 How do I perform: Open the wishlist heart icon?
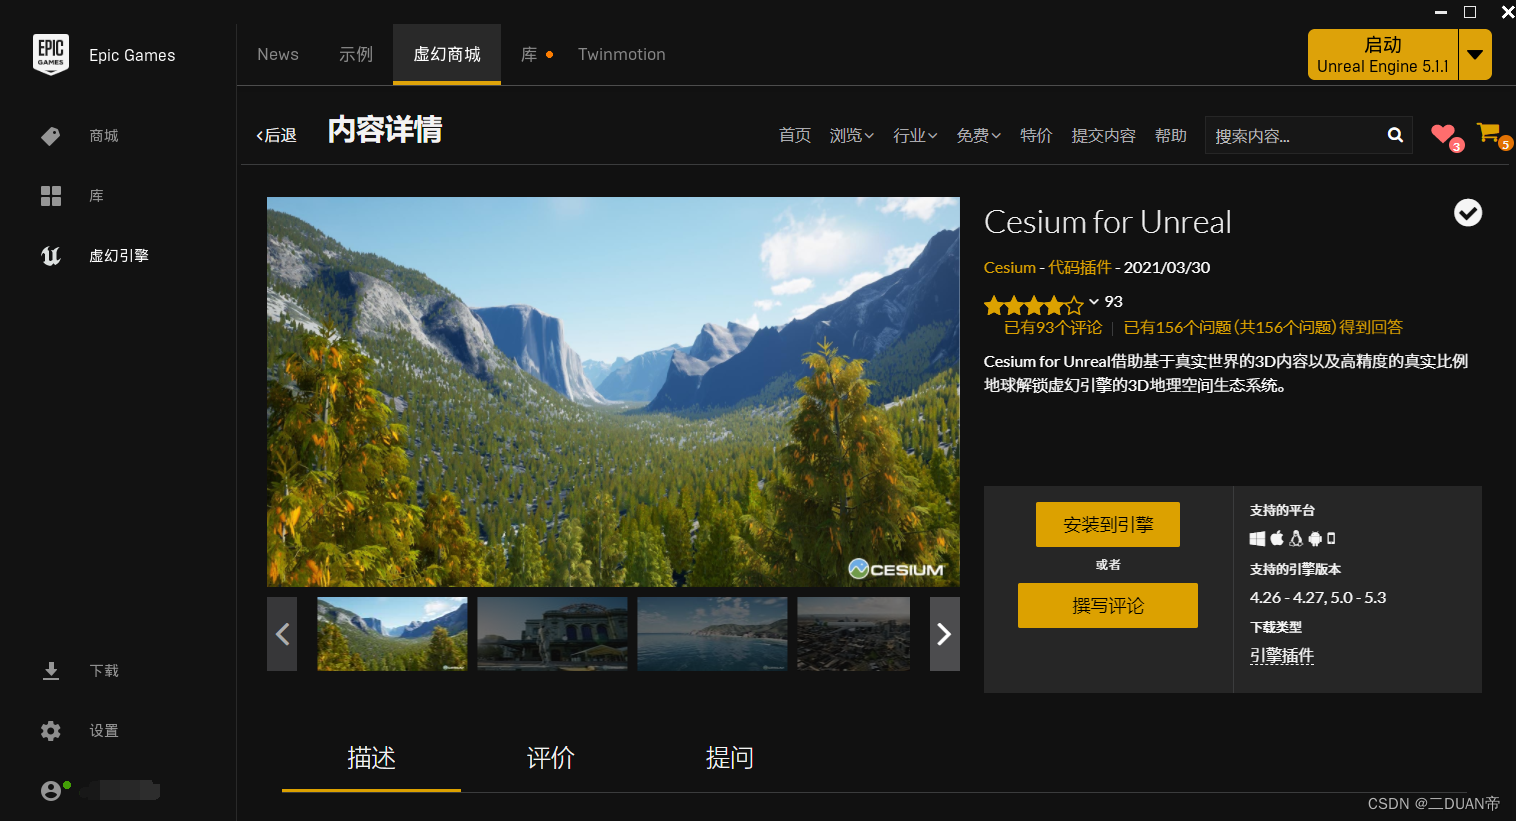pos(1443,134)
